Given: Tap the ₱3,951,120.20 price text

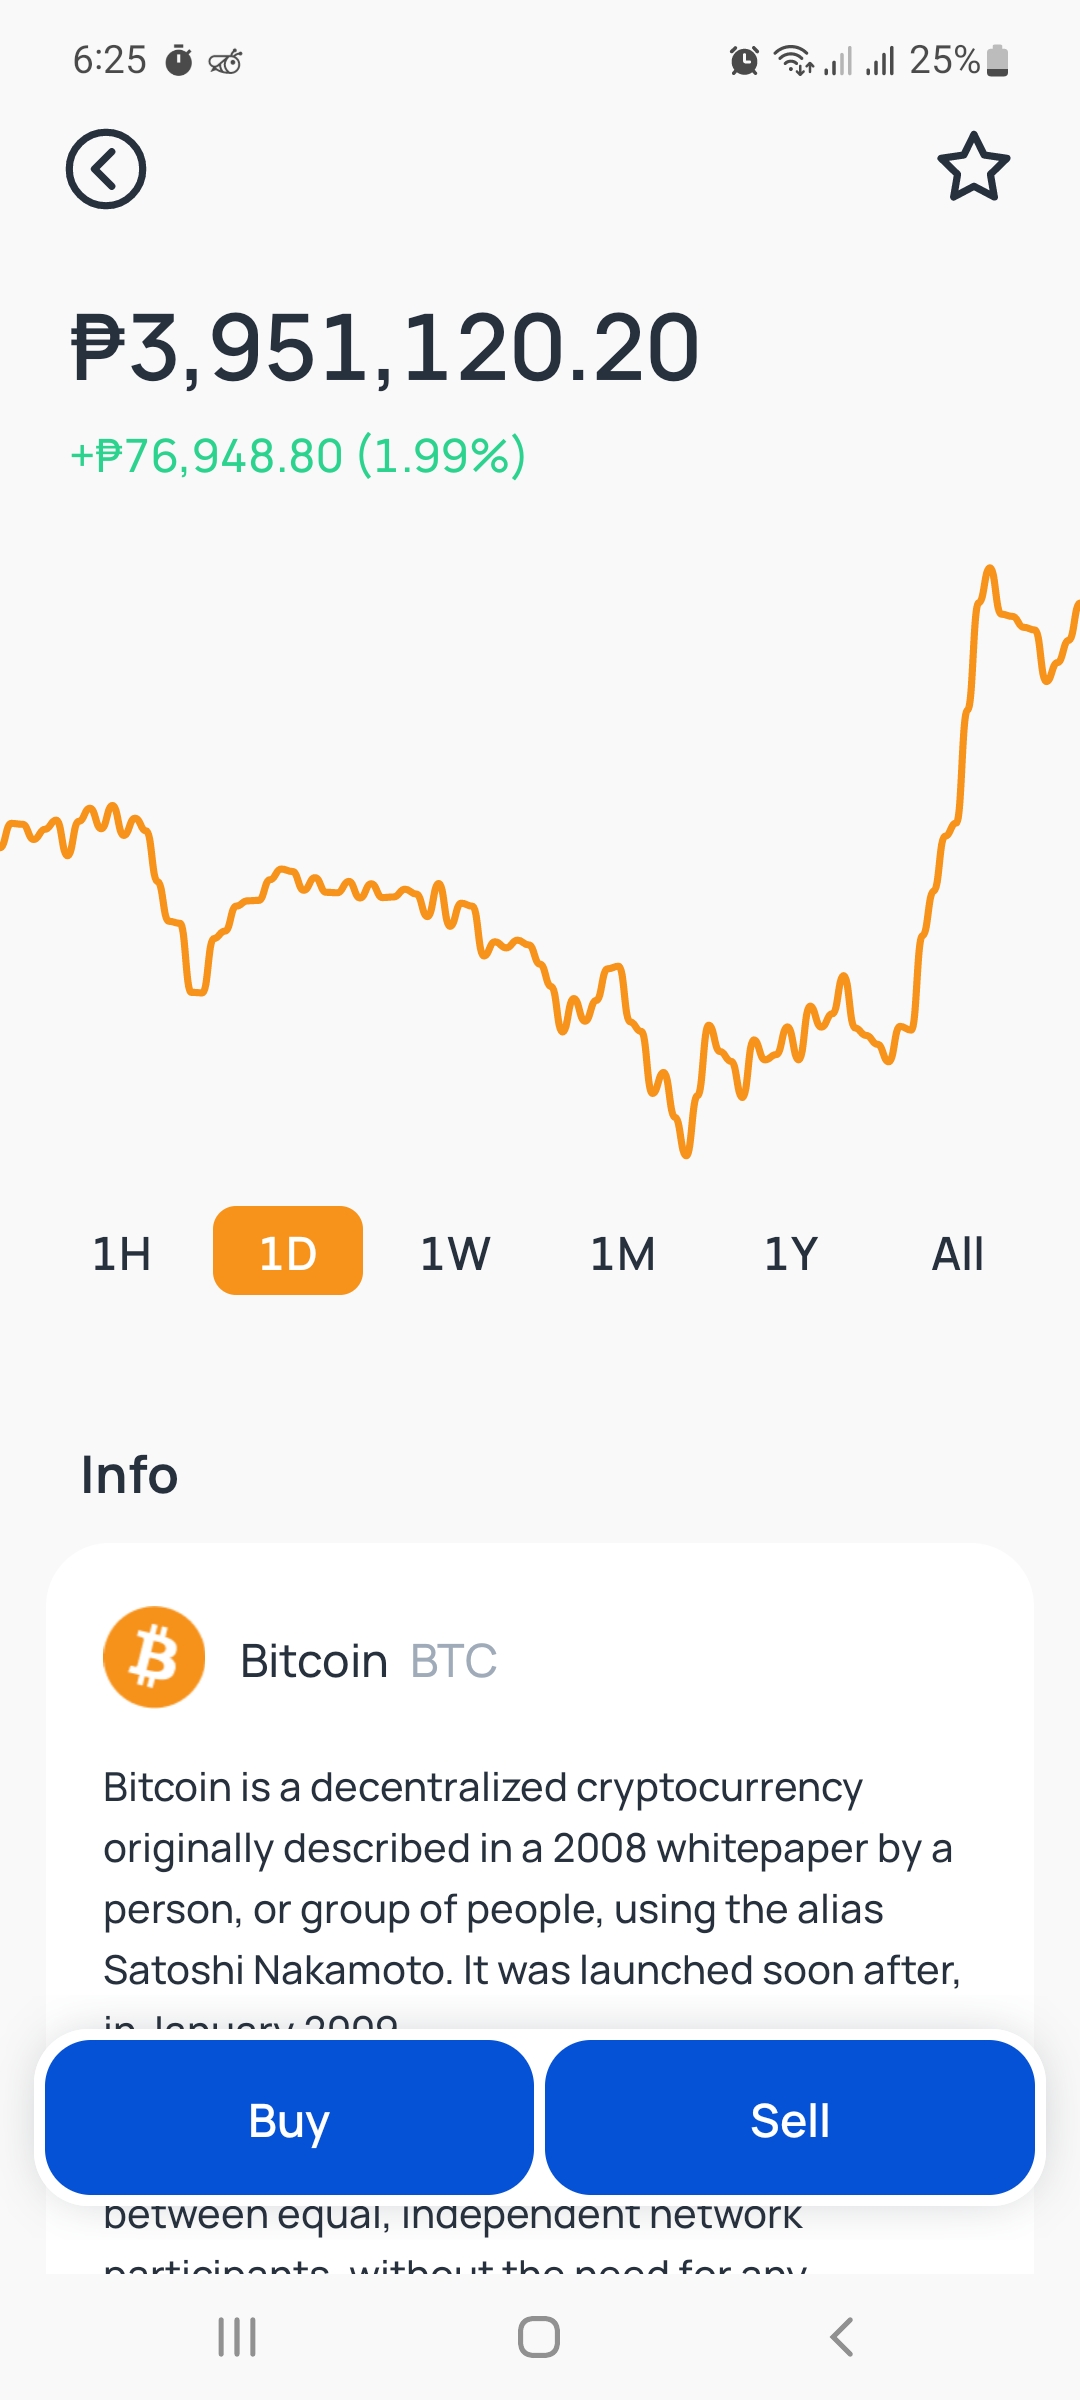Looking at the screenshot, I should 385,348.
